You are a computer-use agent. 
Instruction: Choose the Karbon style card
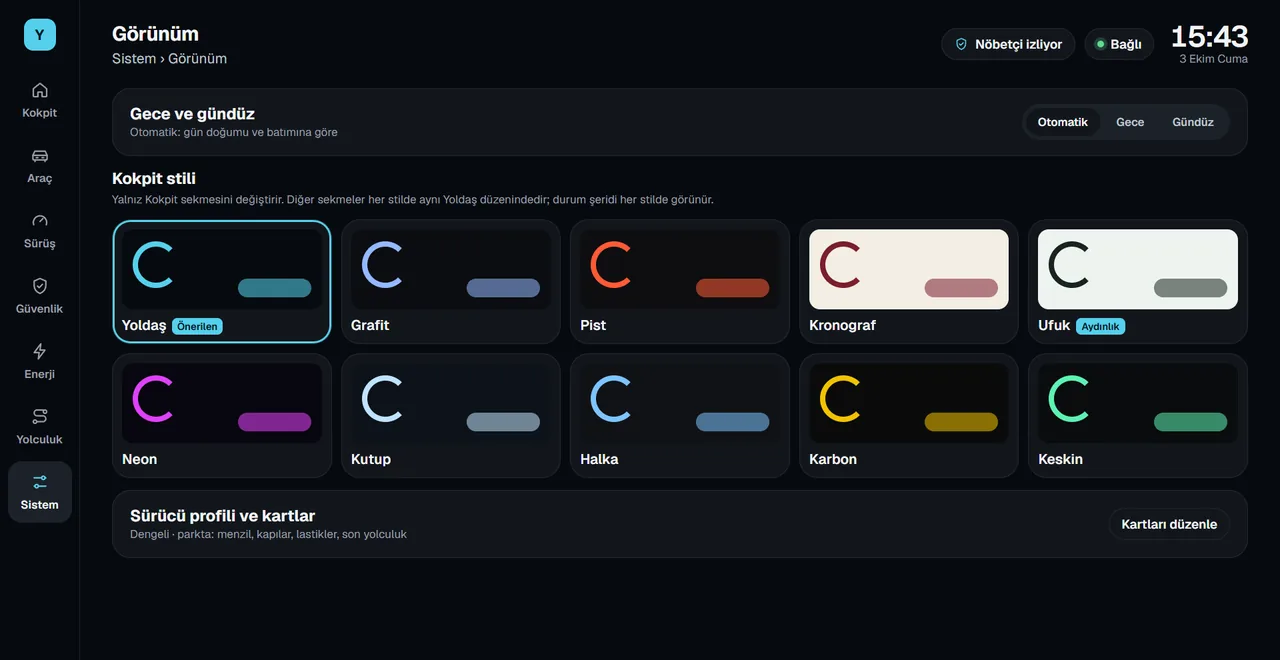point(909,416)
